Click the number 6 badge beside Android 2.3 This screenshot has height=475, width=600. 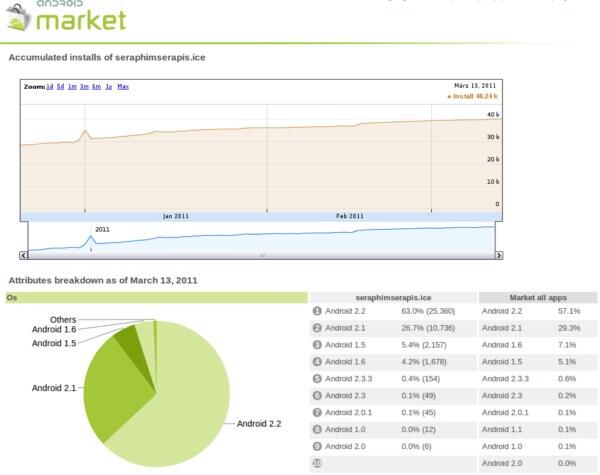coord(317,395)
